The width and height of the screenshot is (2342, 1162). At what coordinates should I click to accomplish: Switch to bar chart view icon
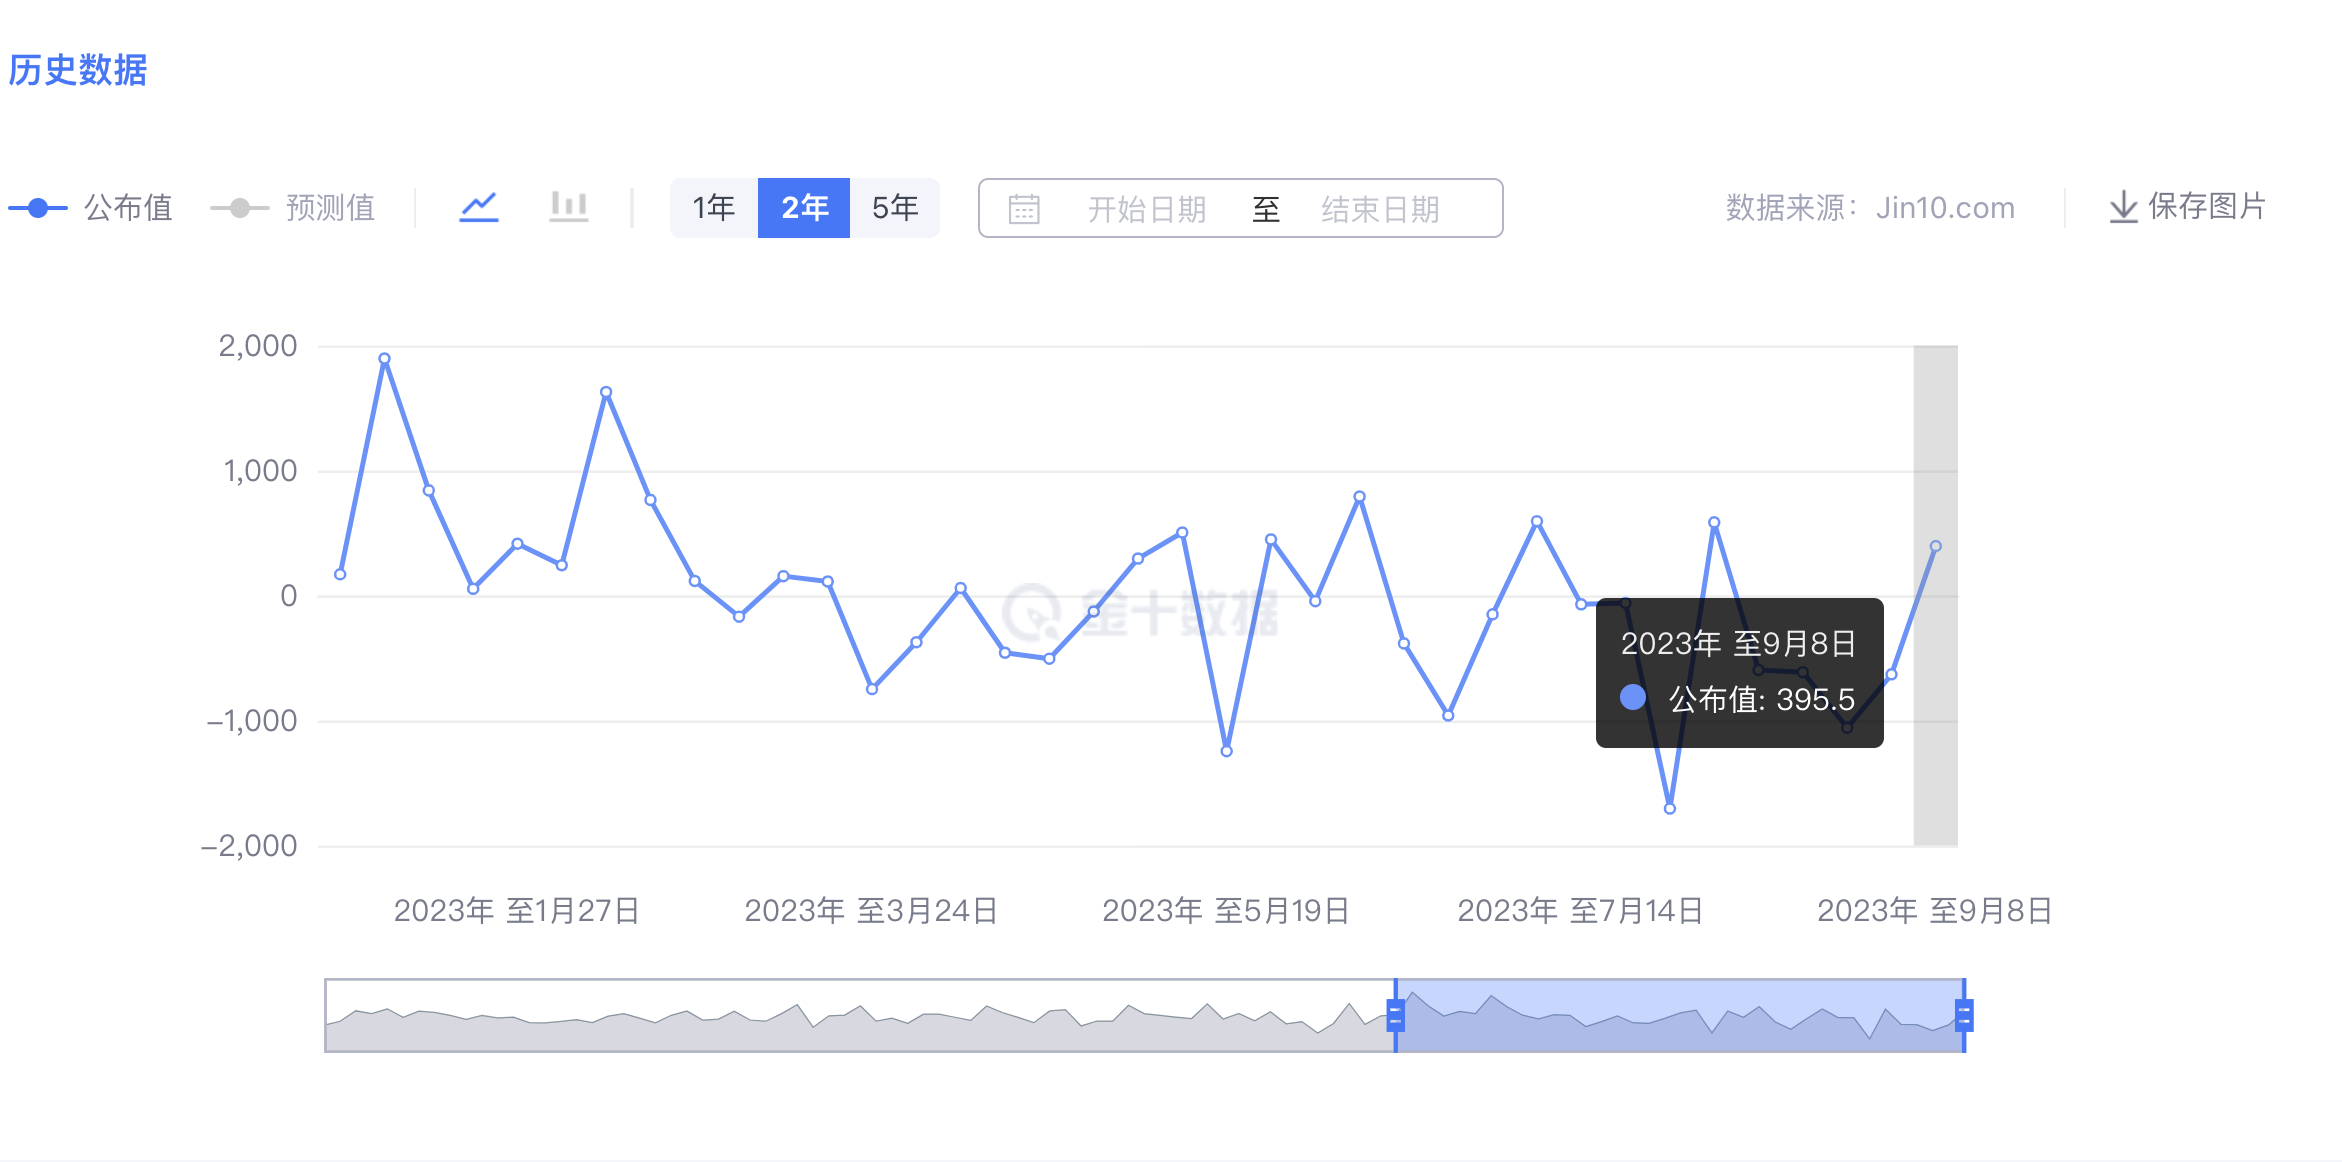(568, 207)
